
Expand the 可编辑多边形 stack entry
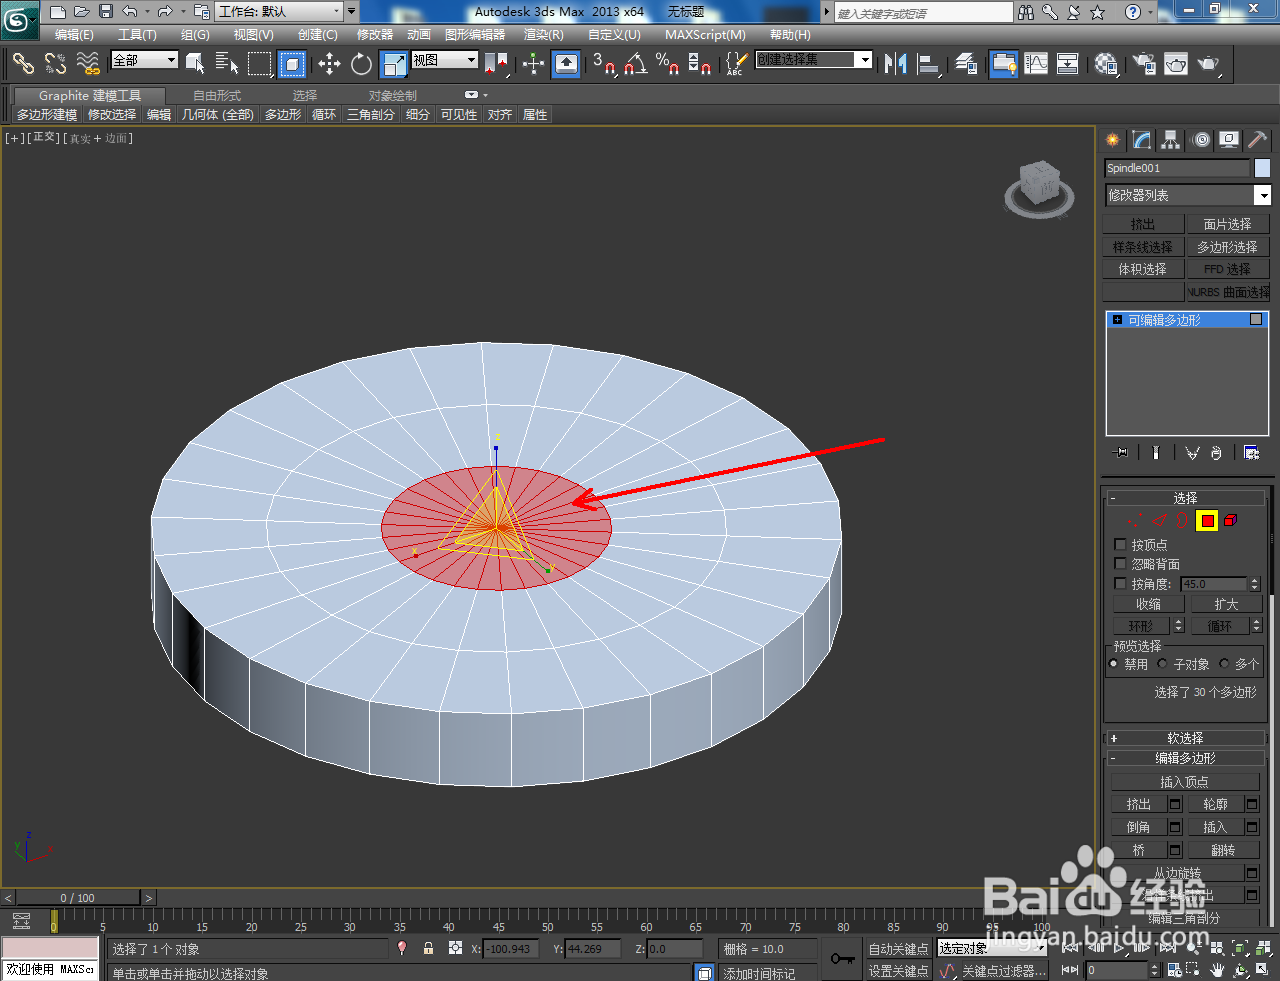[x=1118, y=320]
